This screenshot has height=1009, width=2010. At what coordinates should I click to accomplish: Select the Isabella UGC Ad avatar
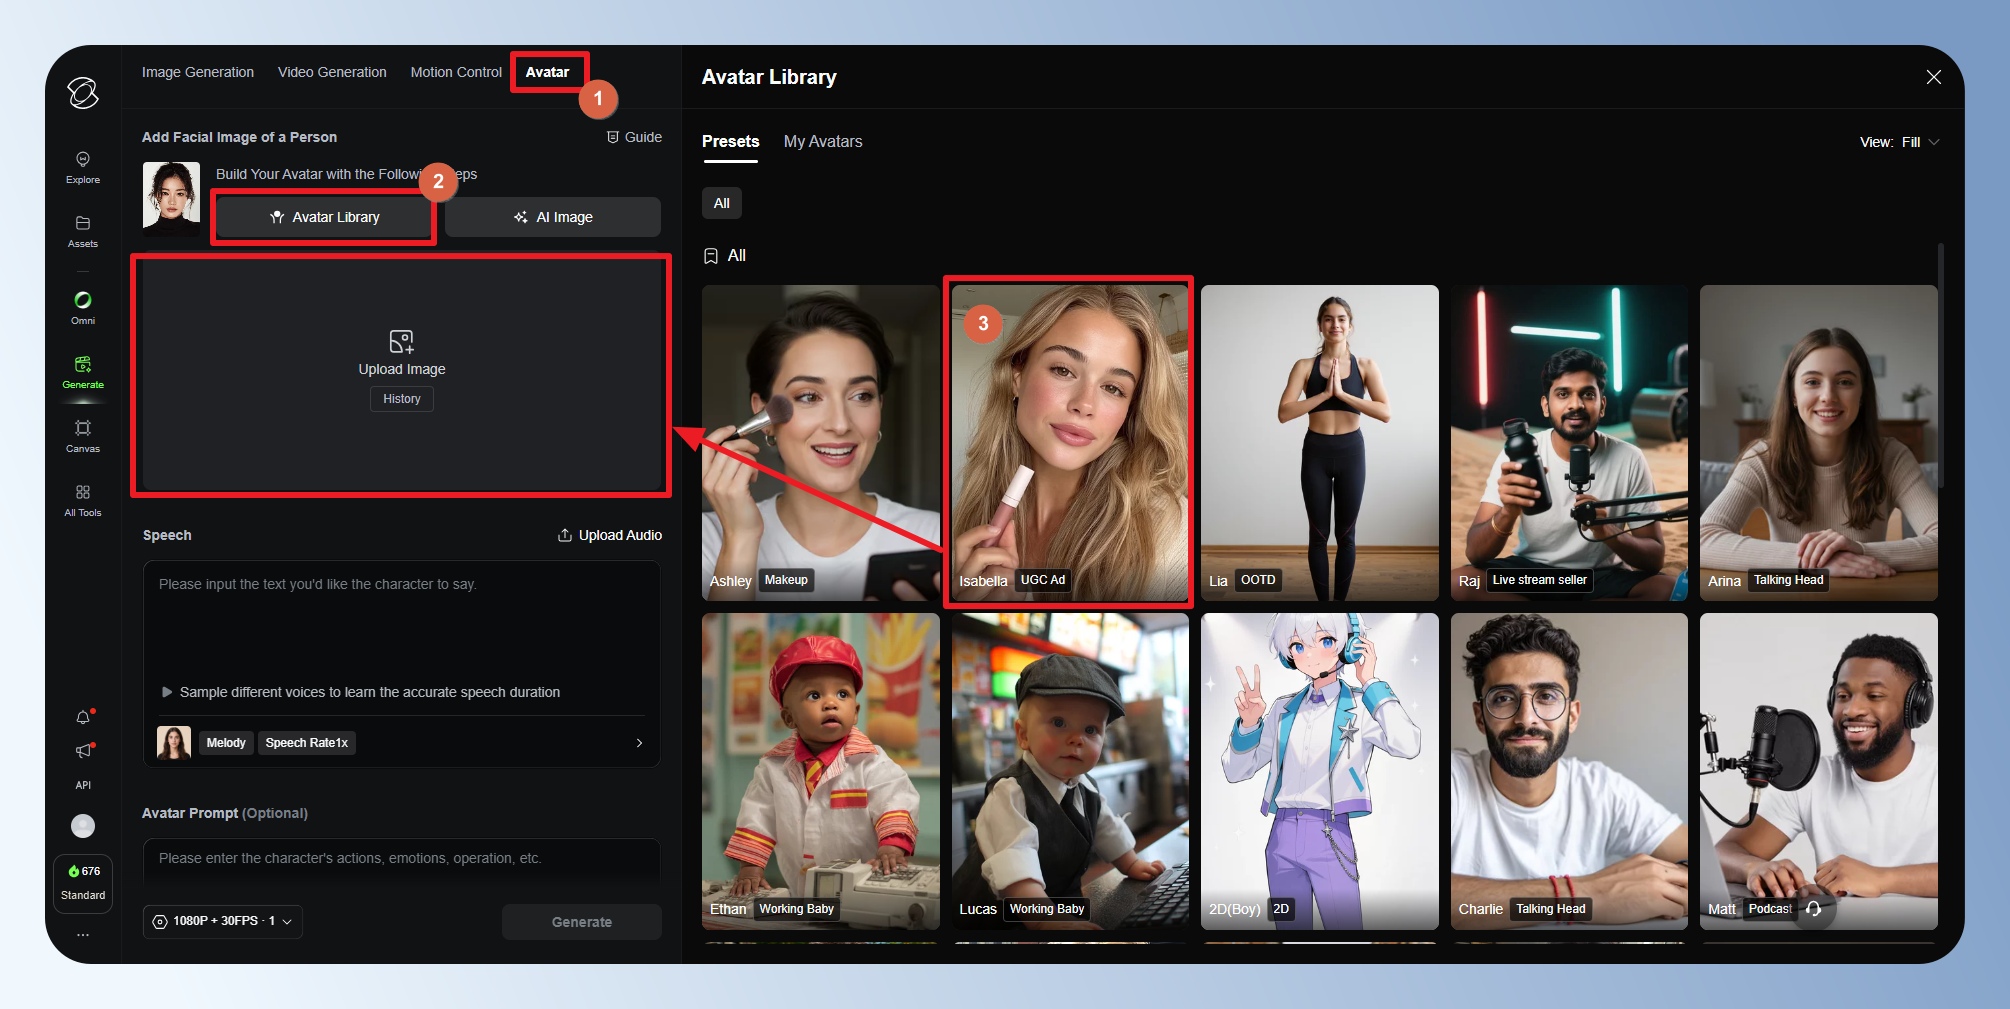pyautogui.click(x=1069, y=440)
